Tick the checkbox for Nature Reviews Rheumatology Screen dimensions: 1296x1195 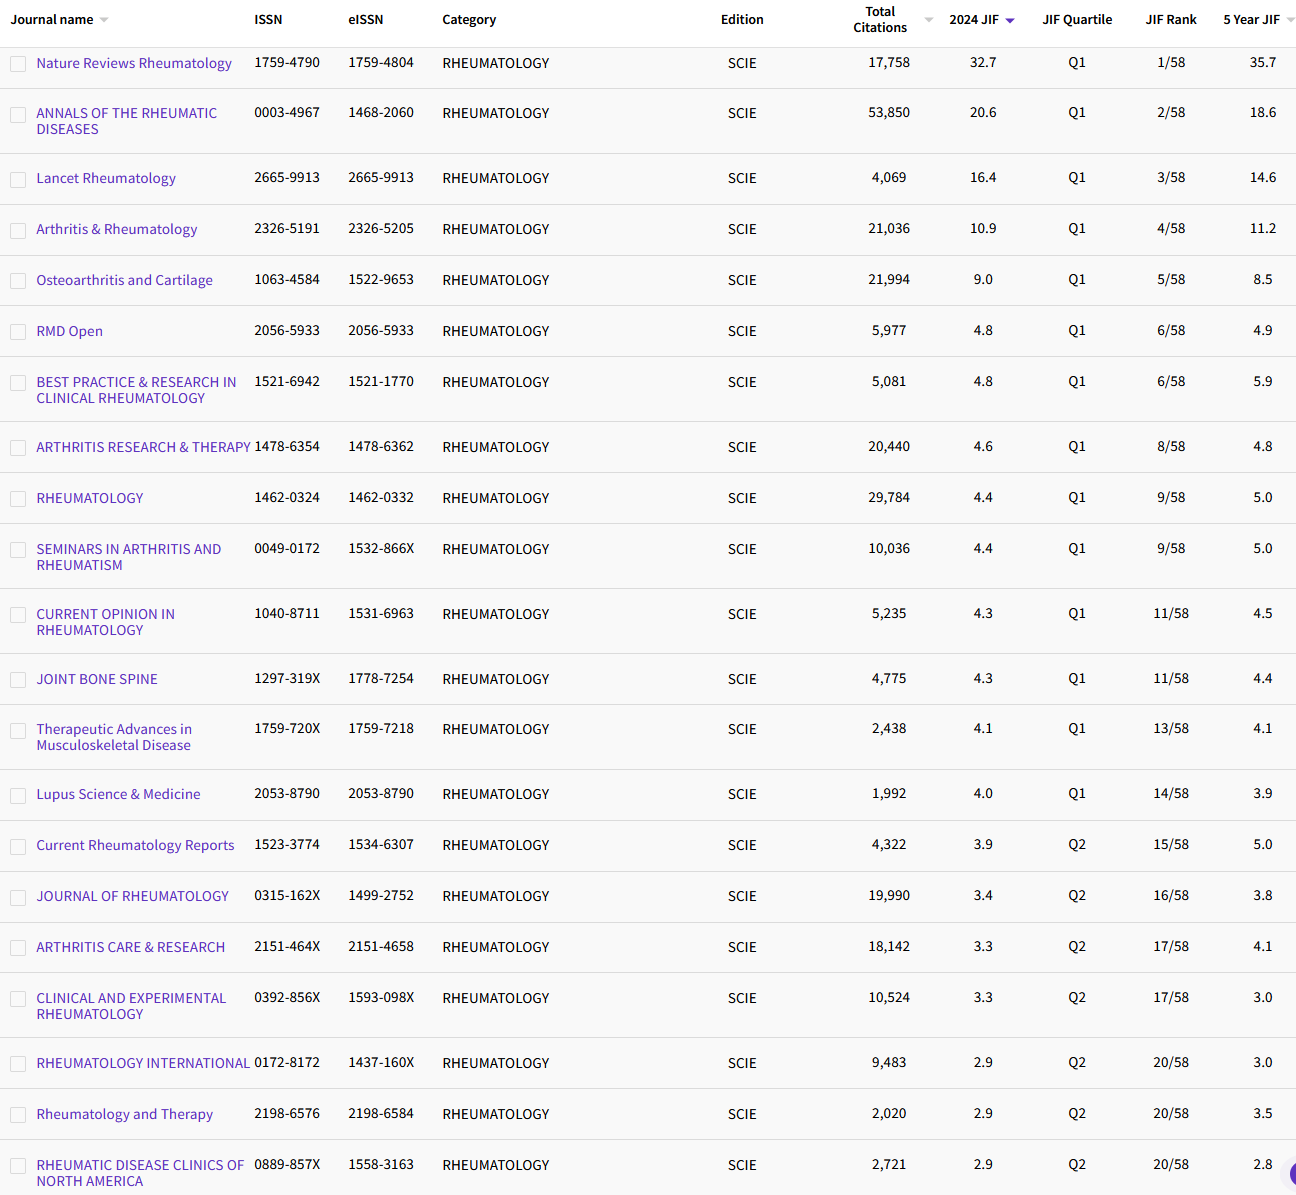18,64
